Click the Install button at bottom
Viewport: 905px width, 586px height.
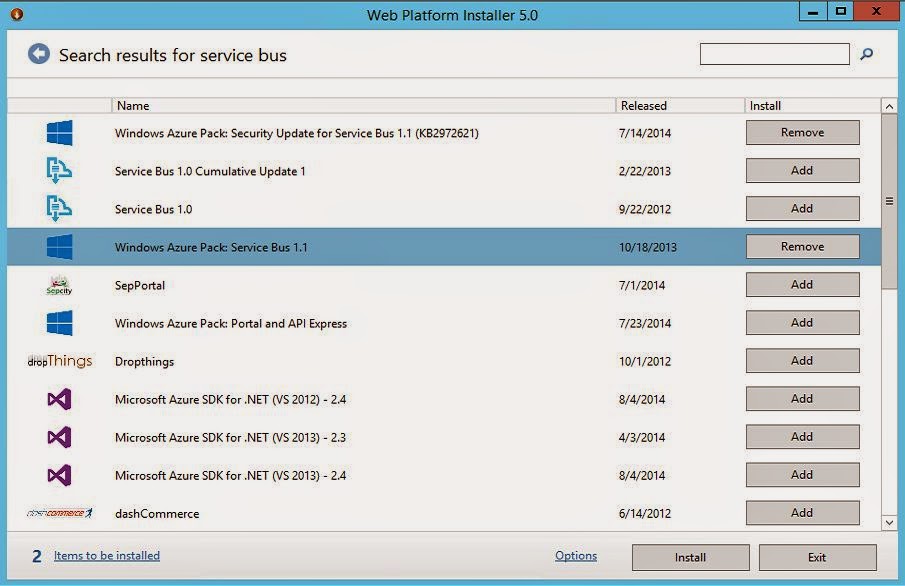690,557
